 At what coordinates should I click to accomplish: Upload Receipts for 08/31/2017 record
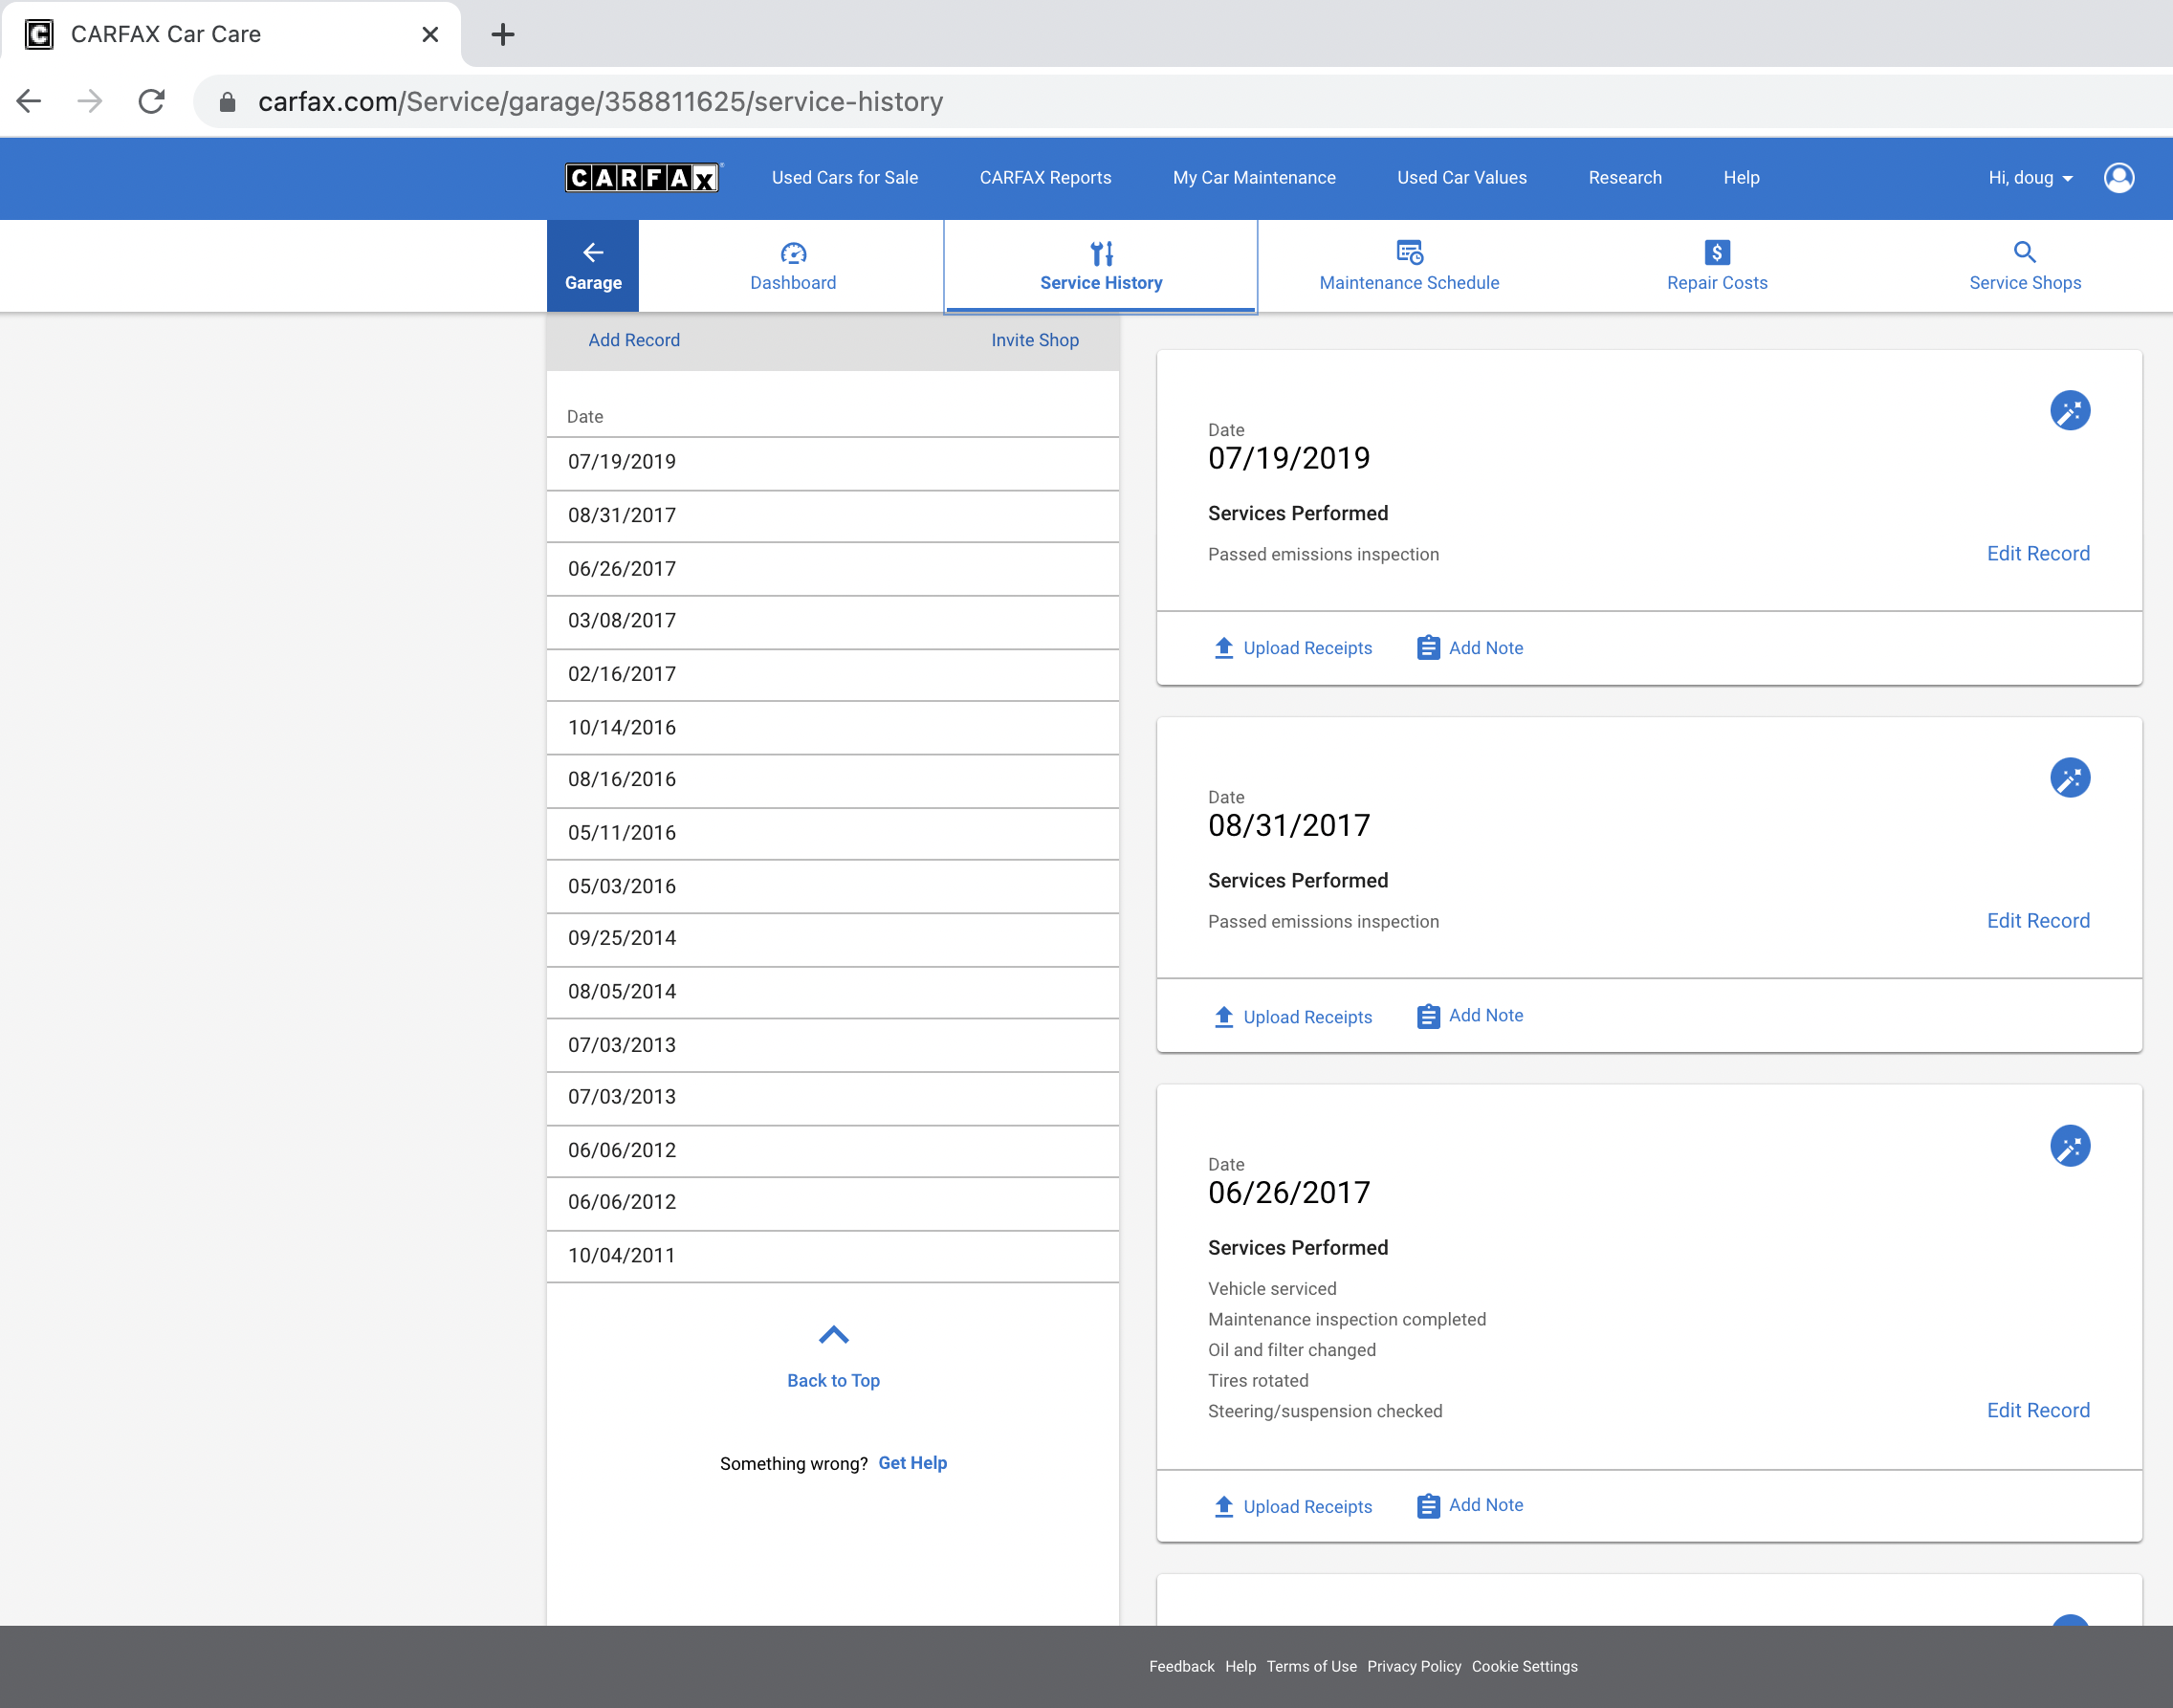pyautogui.click(x=1292, y=1017)
